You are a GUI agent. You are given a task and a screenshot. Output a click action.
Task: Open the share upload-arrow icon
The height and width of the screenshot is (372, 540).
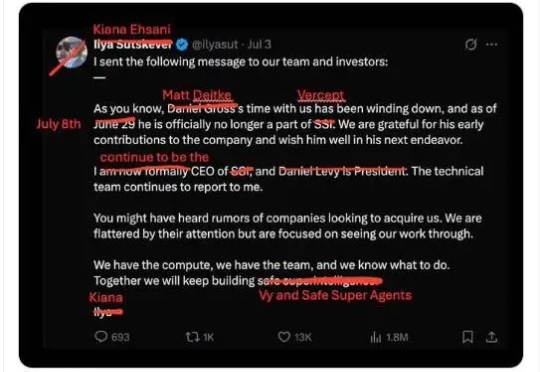(491, 337)
